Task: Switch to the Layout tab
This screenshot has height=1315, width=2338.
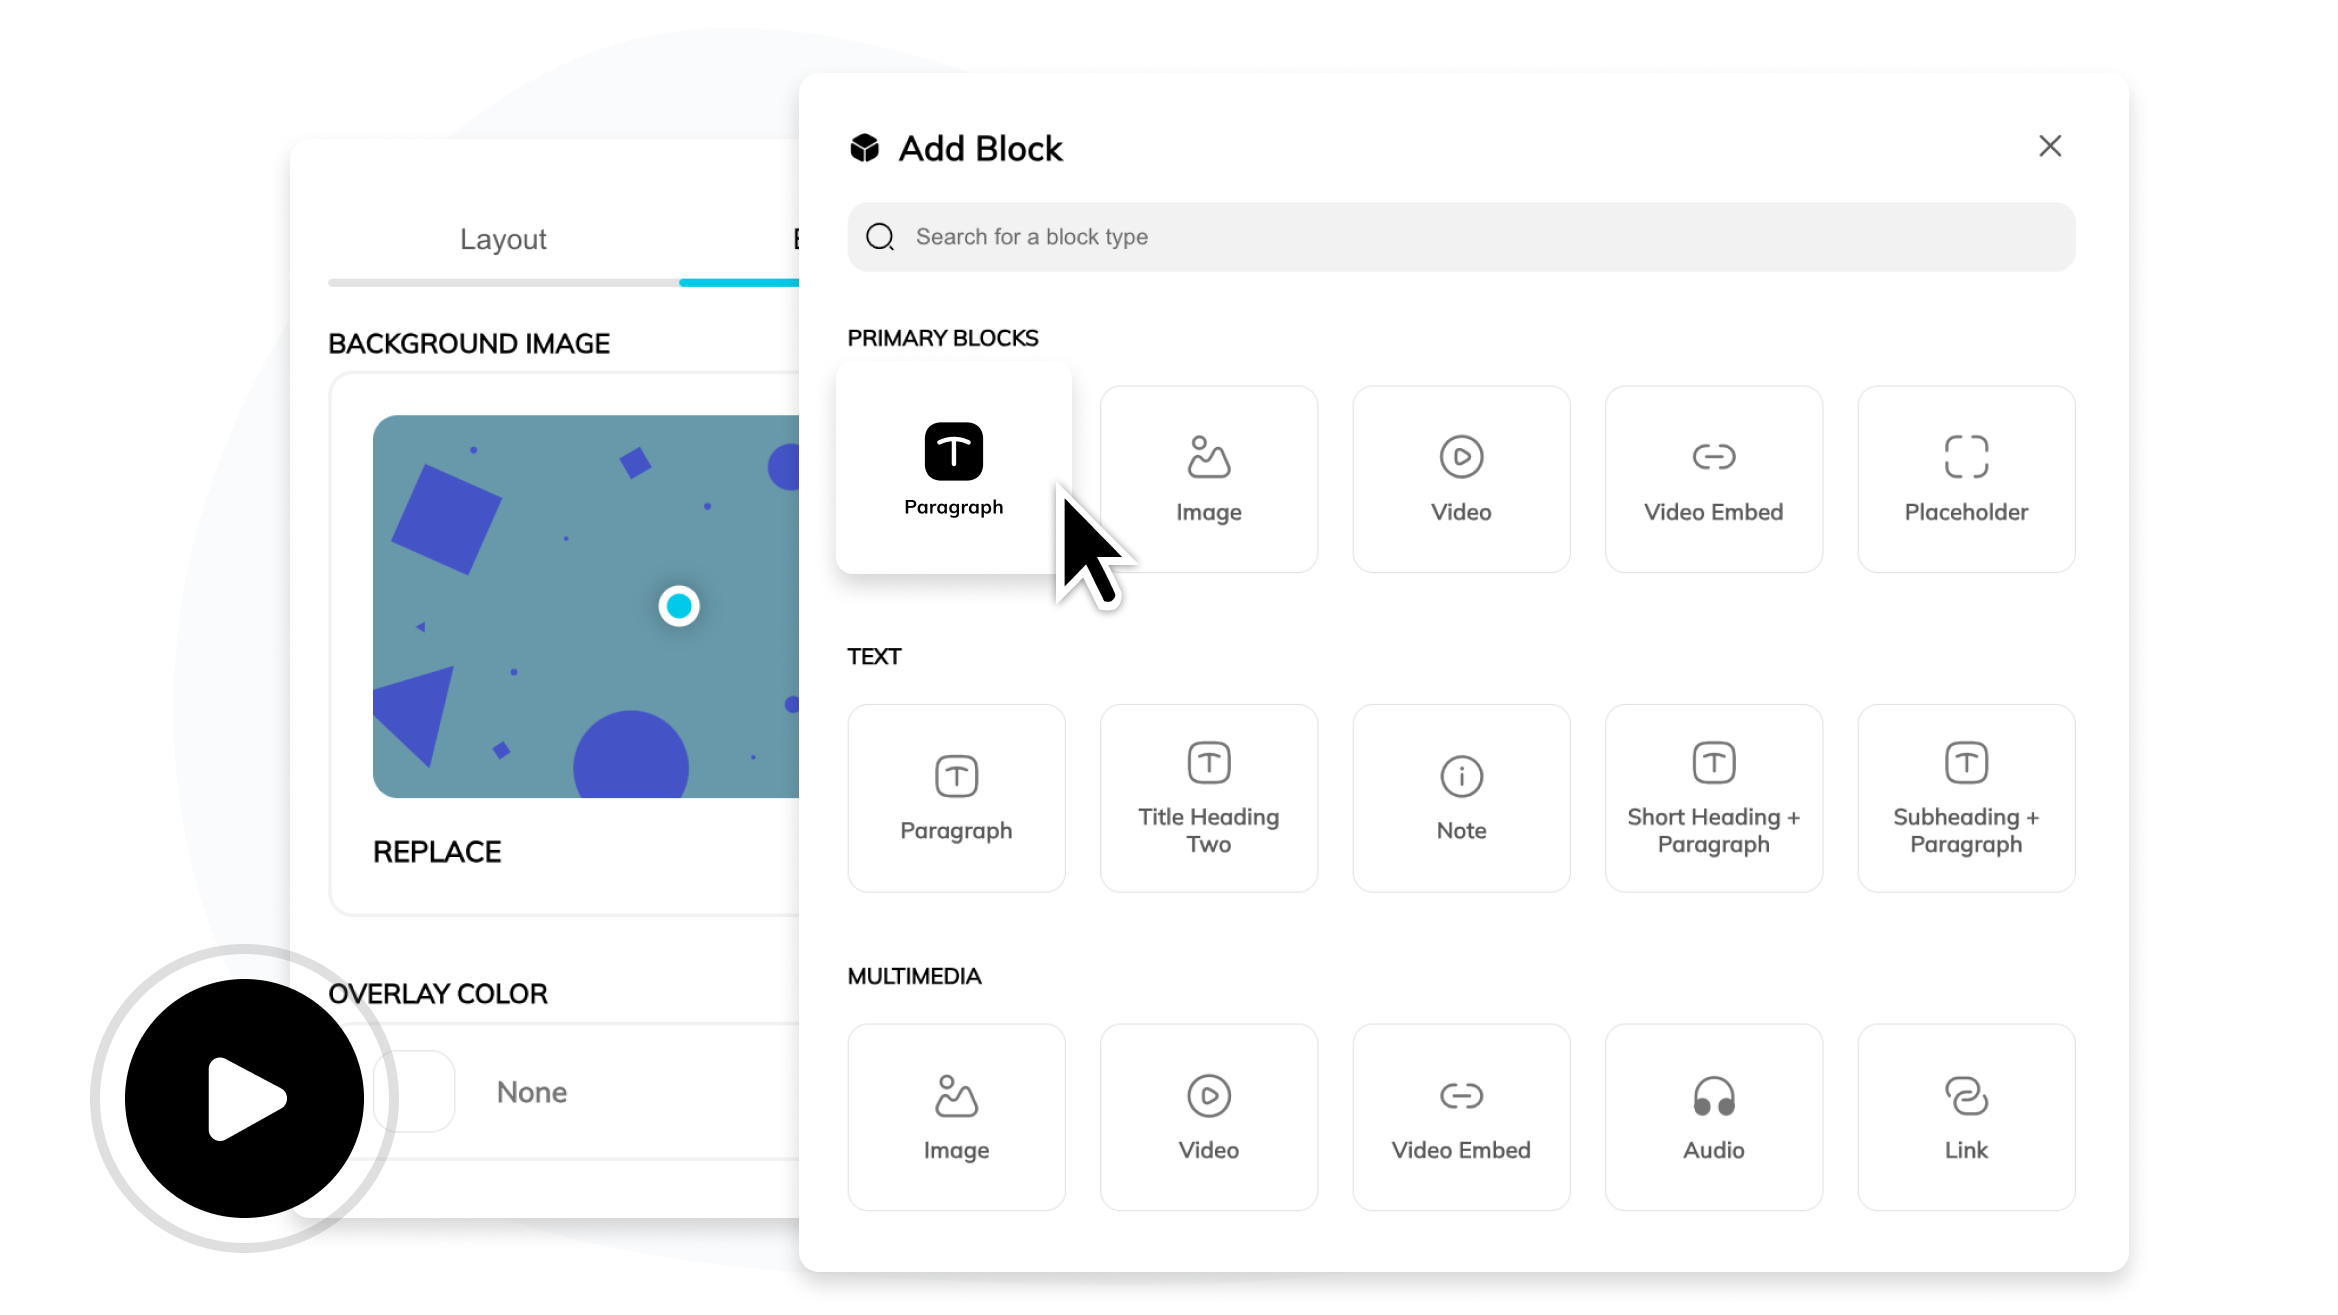Action: (x=503, y=239)
